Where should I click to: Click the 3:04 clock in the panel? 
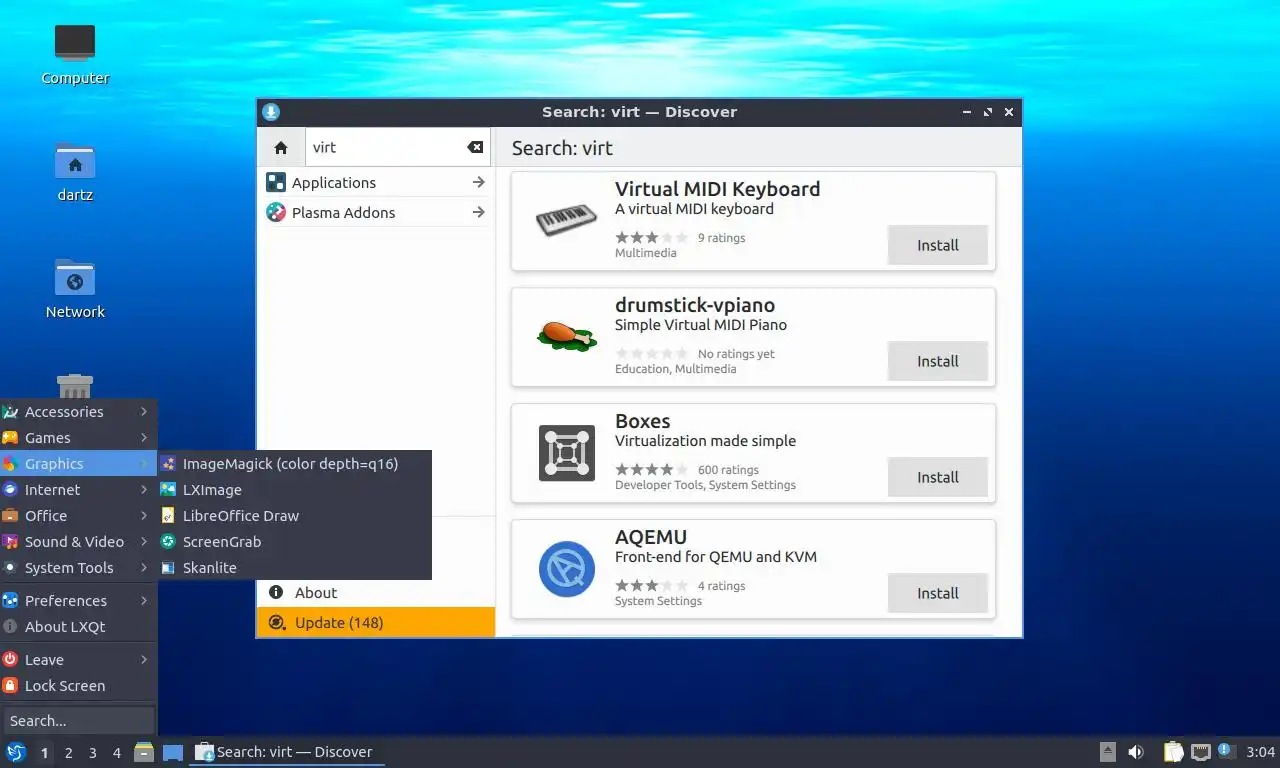tap(1260, 752)
